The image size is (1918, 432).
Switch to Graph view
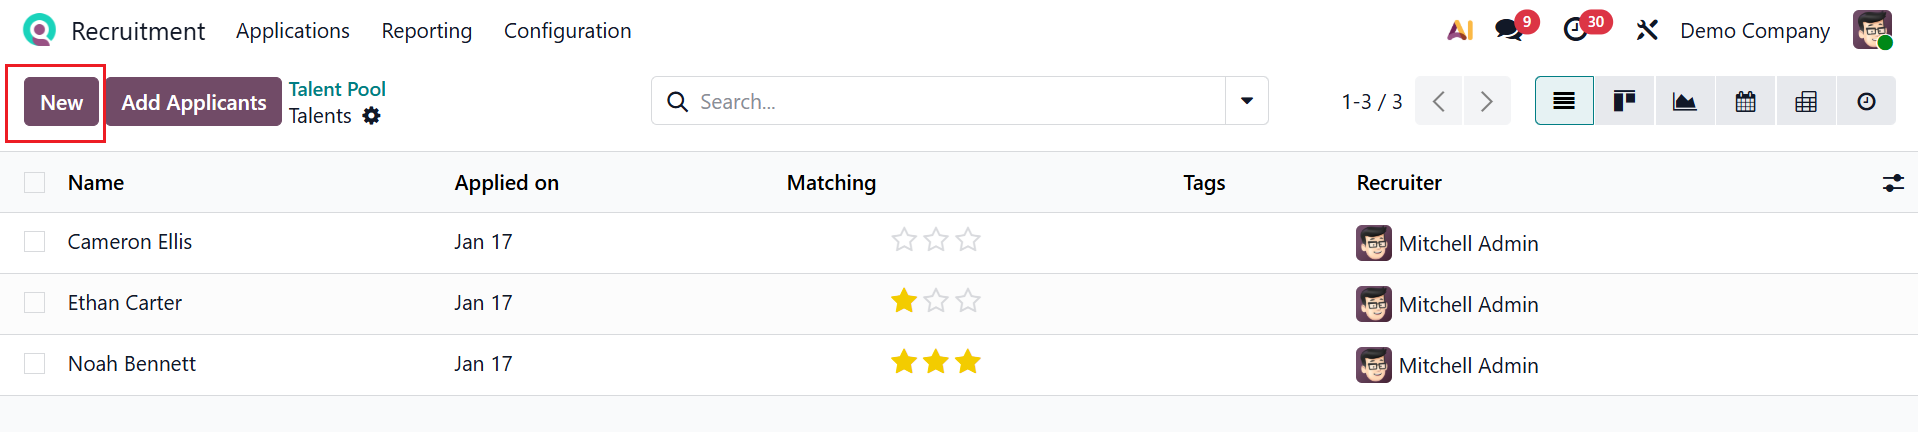[1685, 101]
